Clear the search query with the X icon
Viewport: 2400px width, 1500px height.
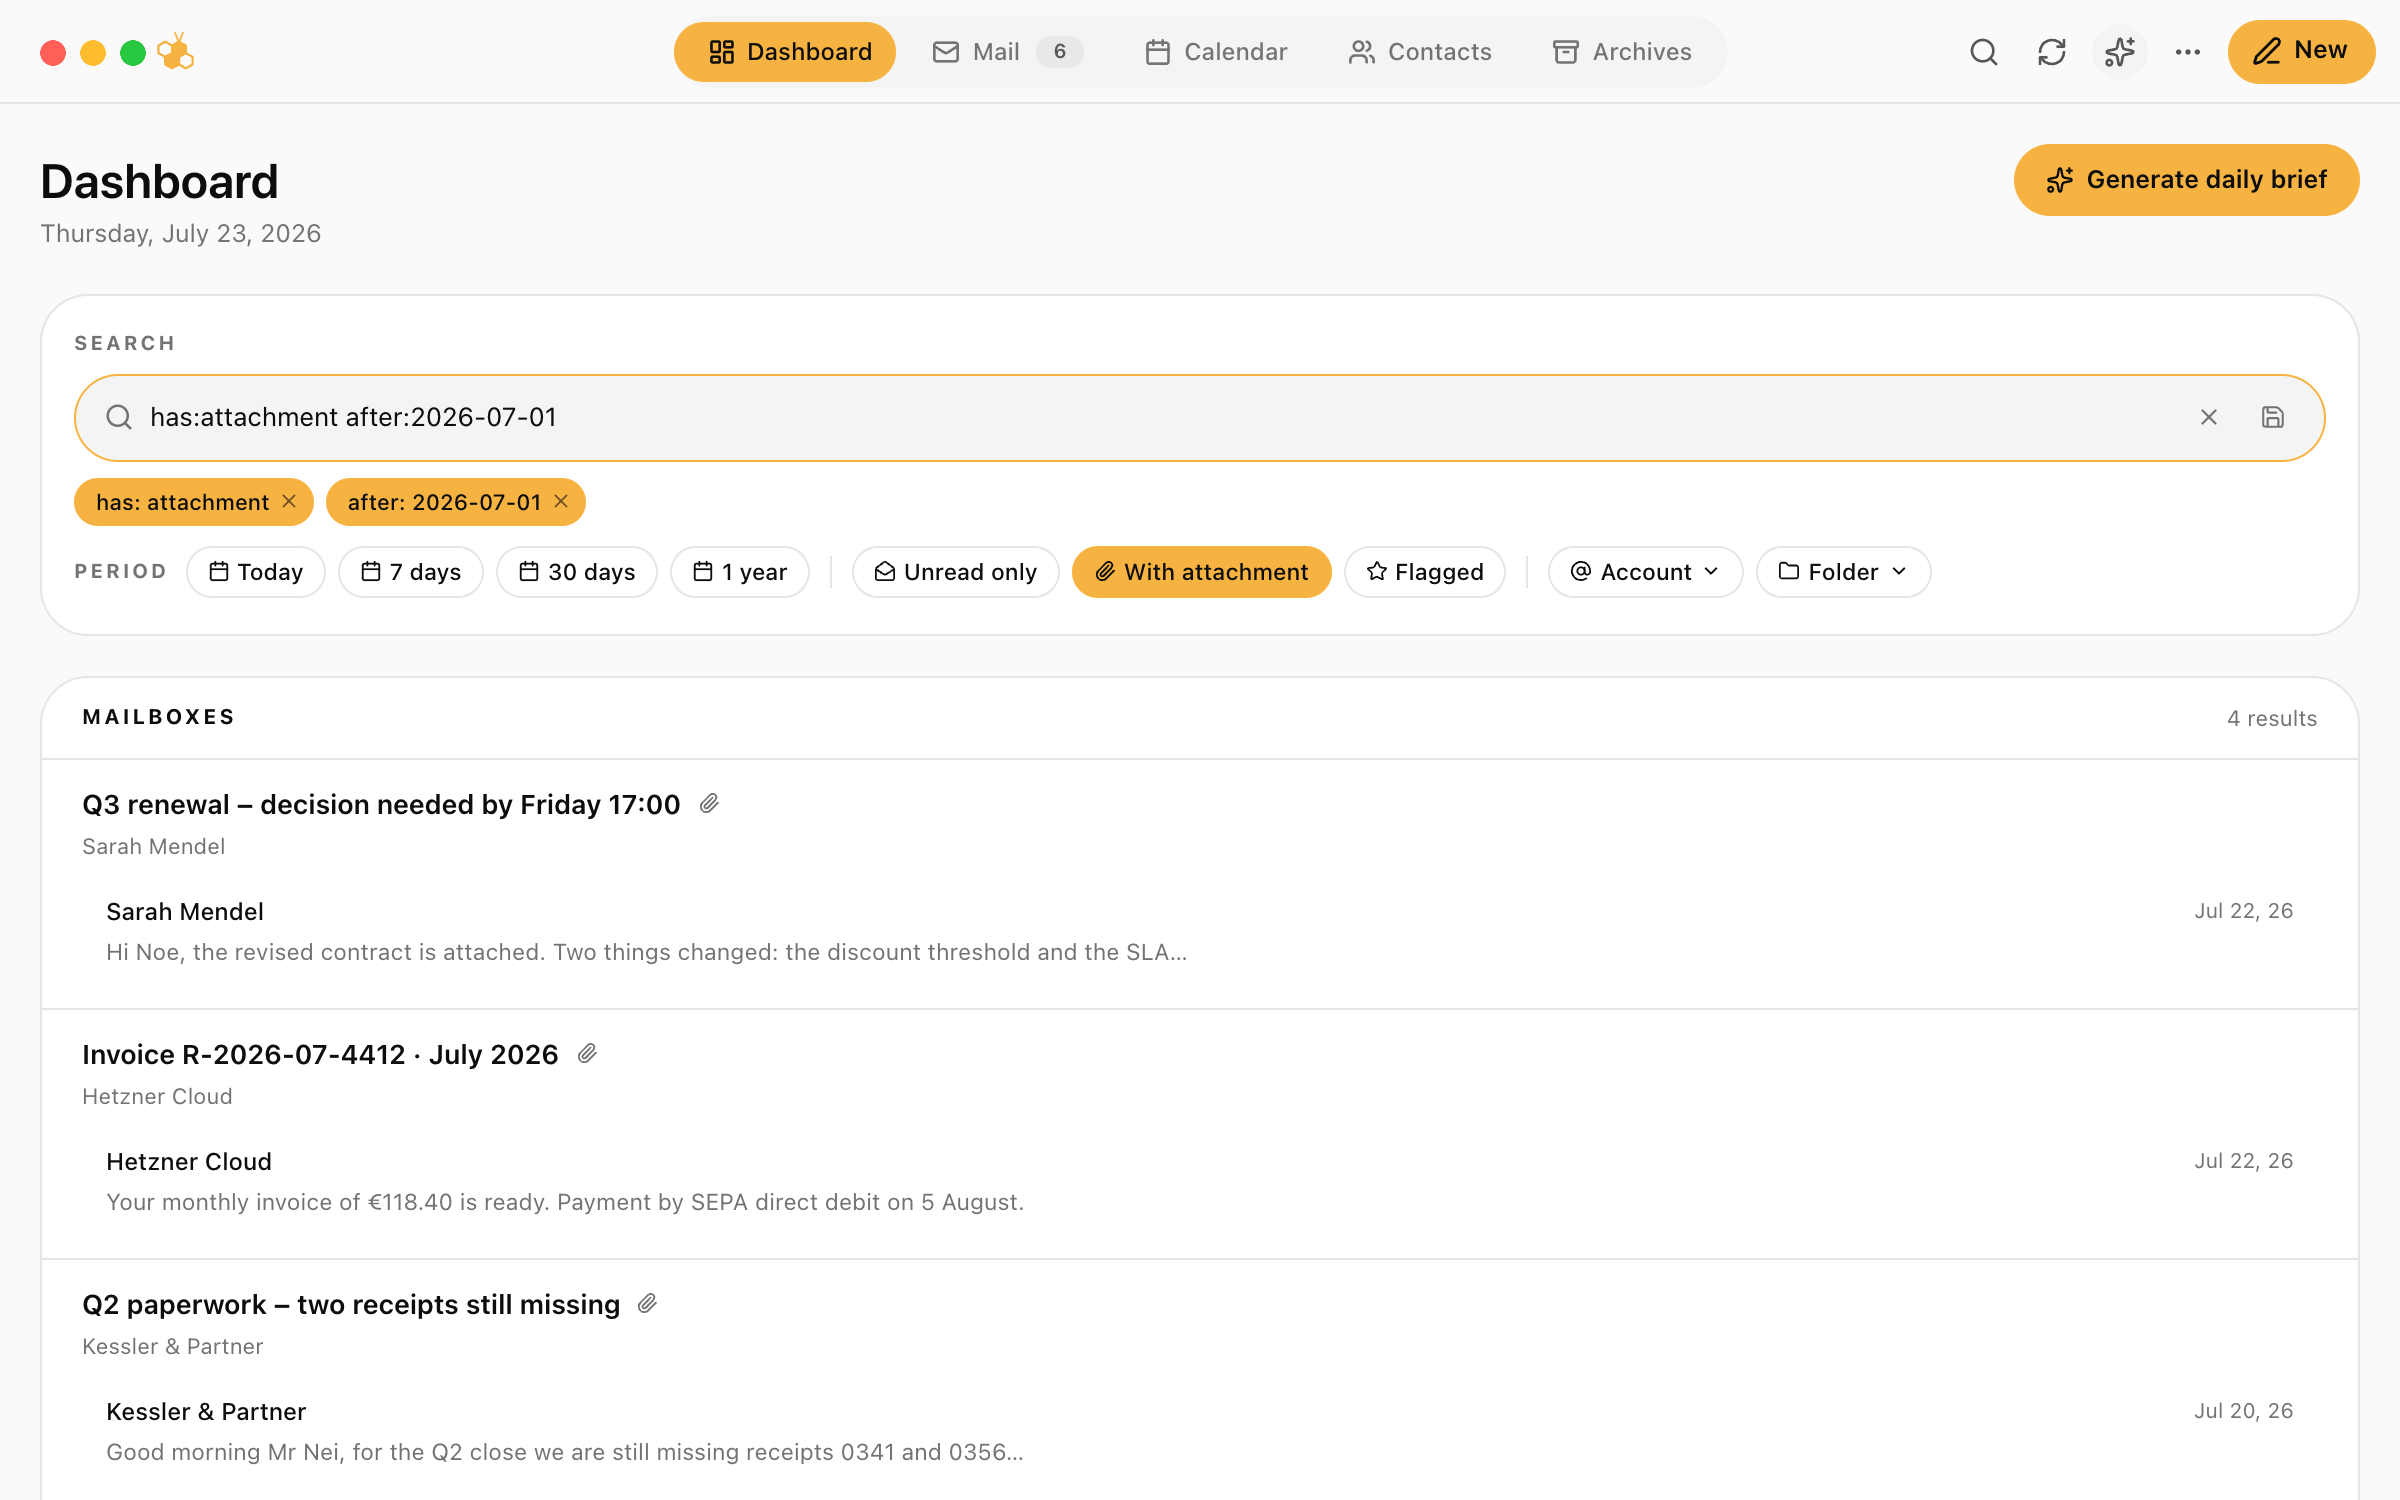tap(2209, 417)
